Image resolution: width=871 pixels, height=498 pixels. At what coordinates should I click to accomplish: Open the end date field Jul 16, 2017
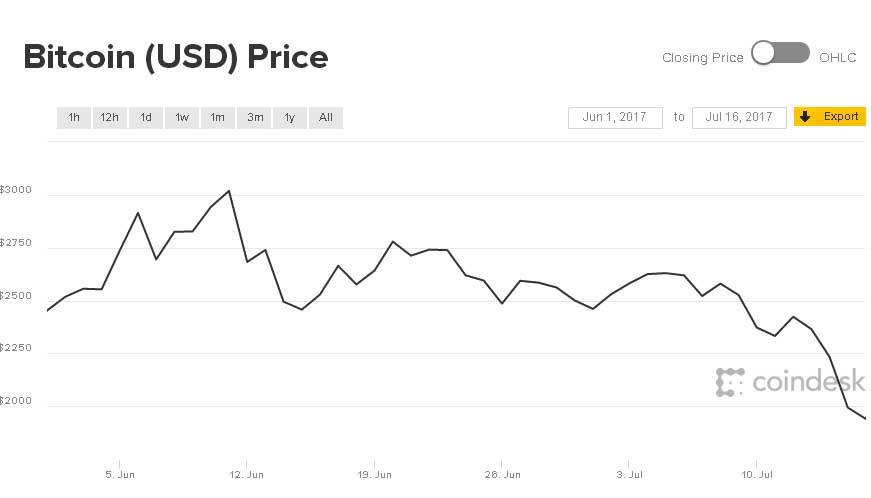[739, 118]
